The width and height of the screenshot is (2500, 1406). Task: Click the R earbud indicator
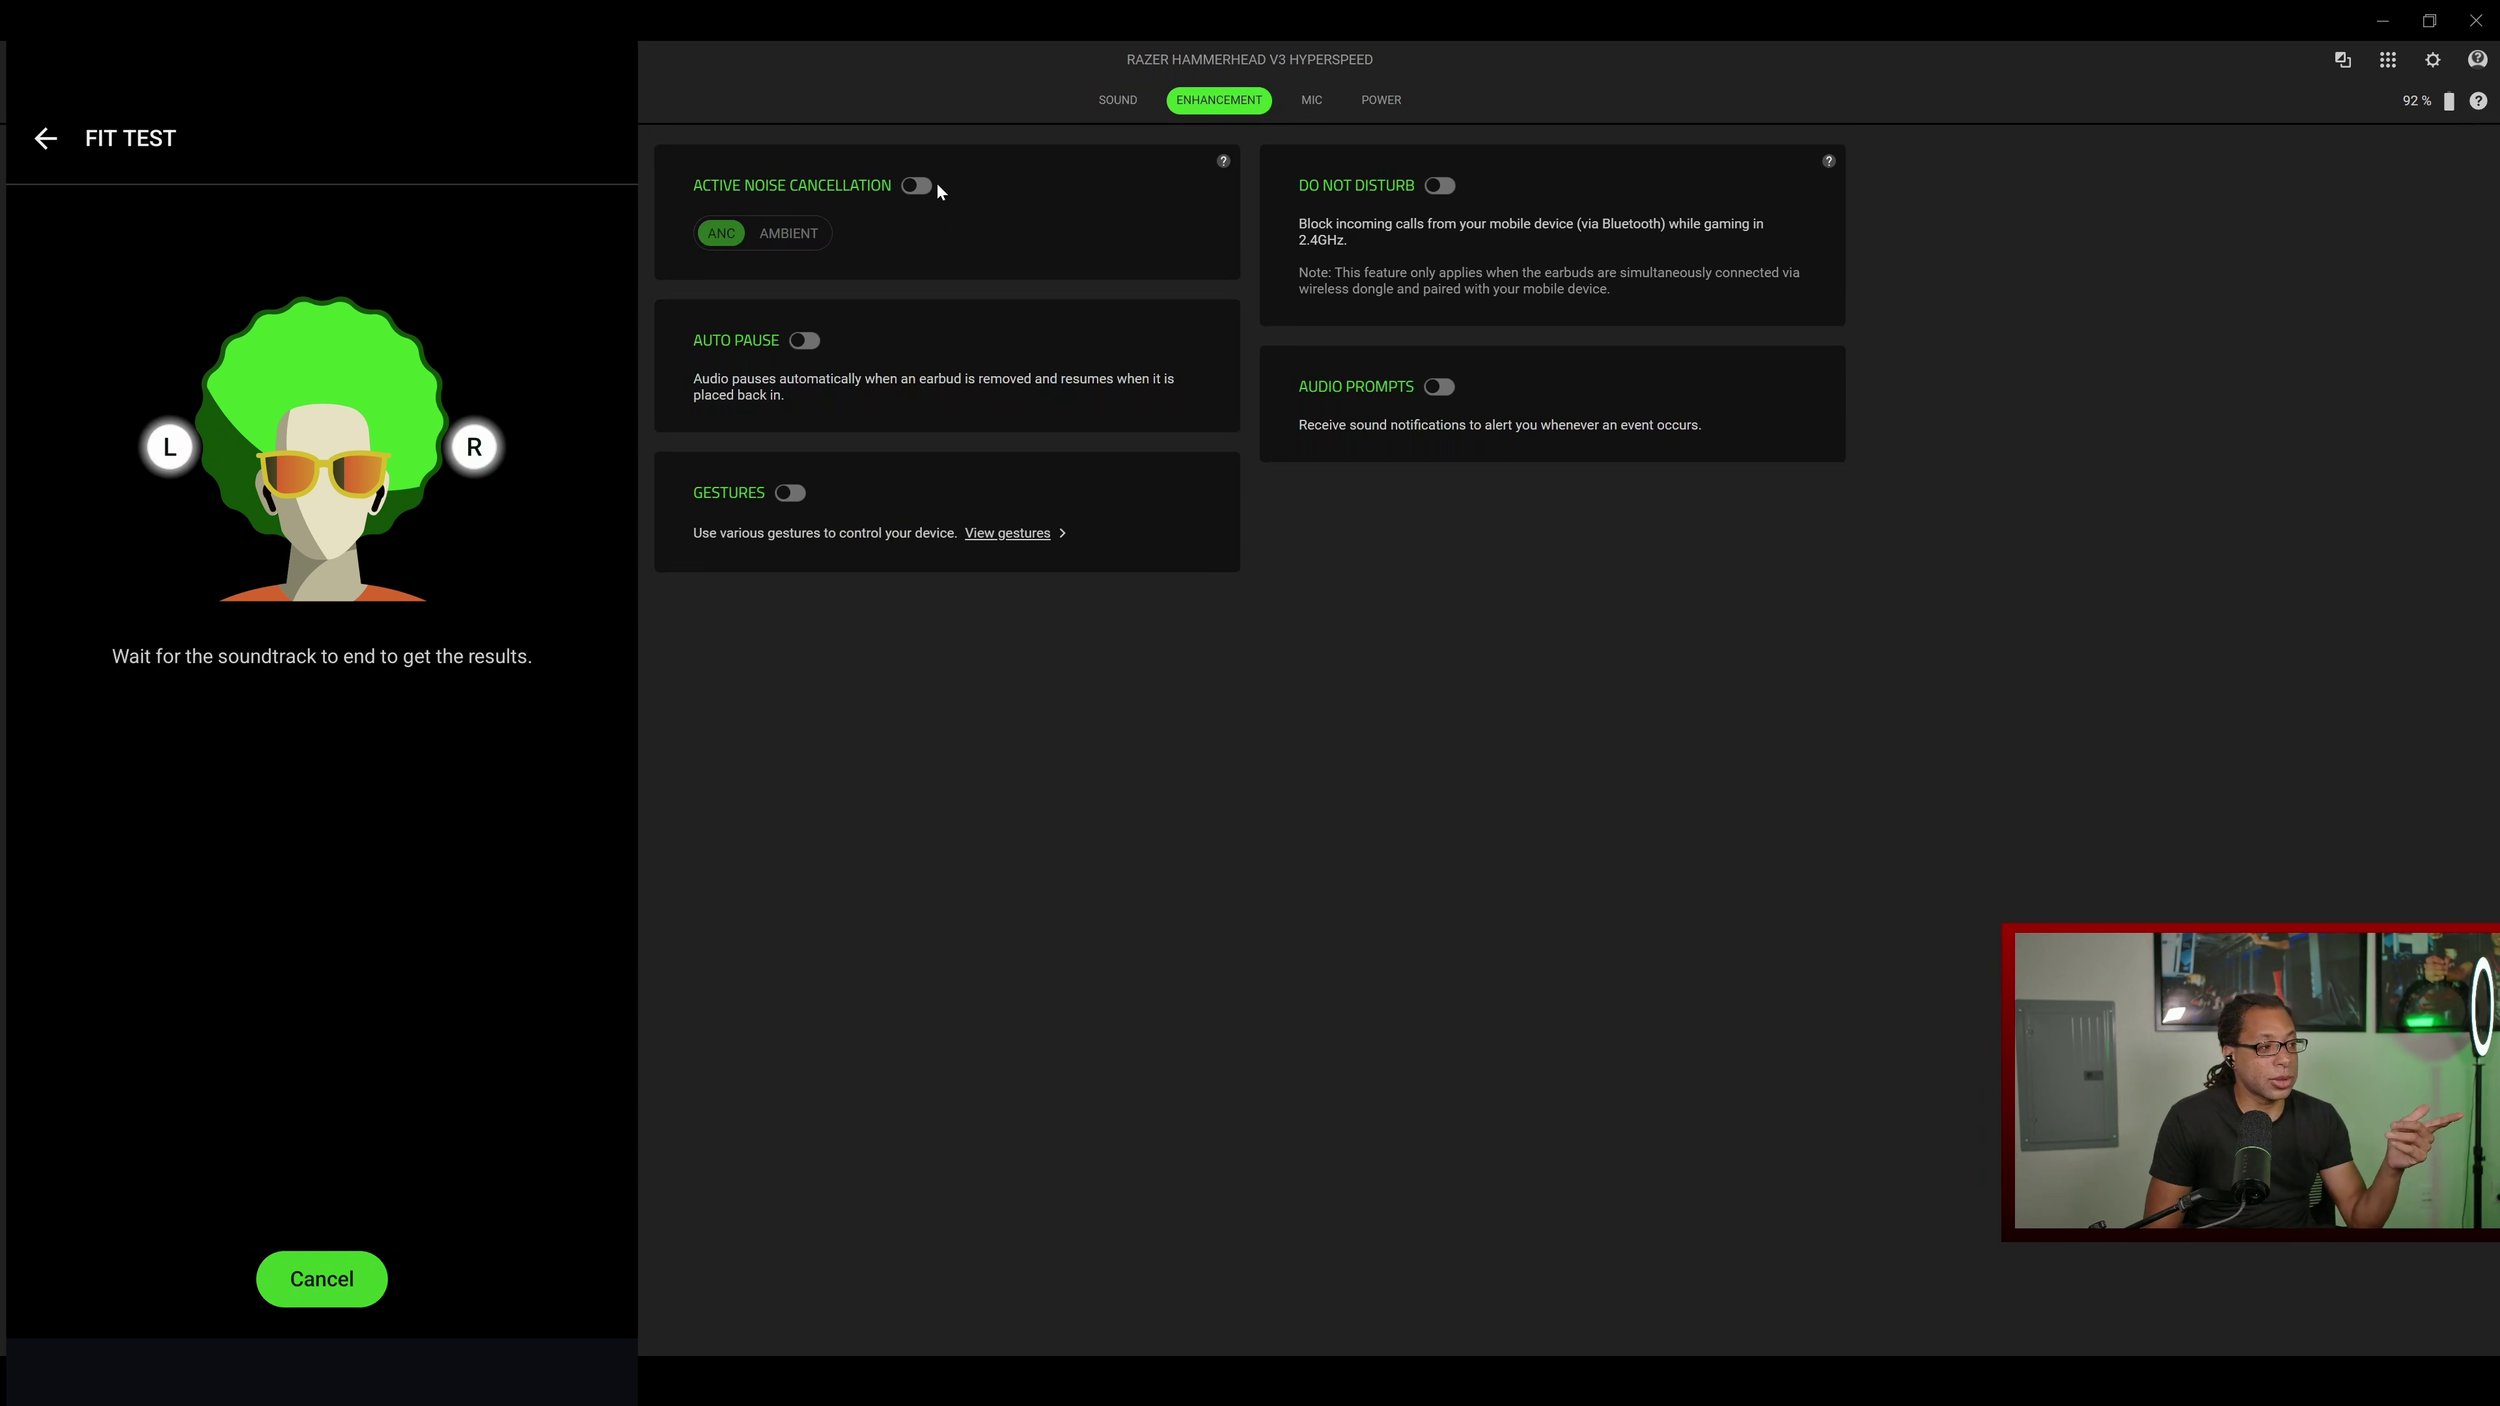point(474,447)
